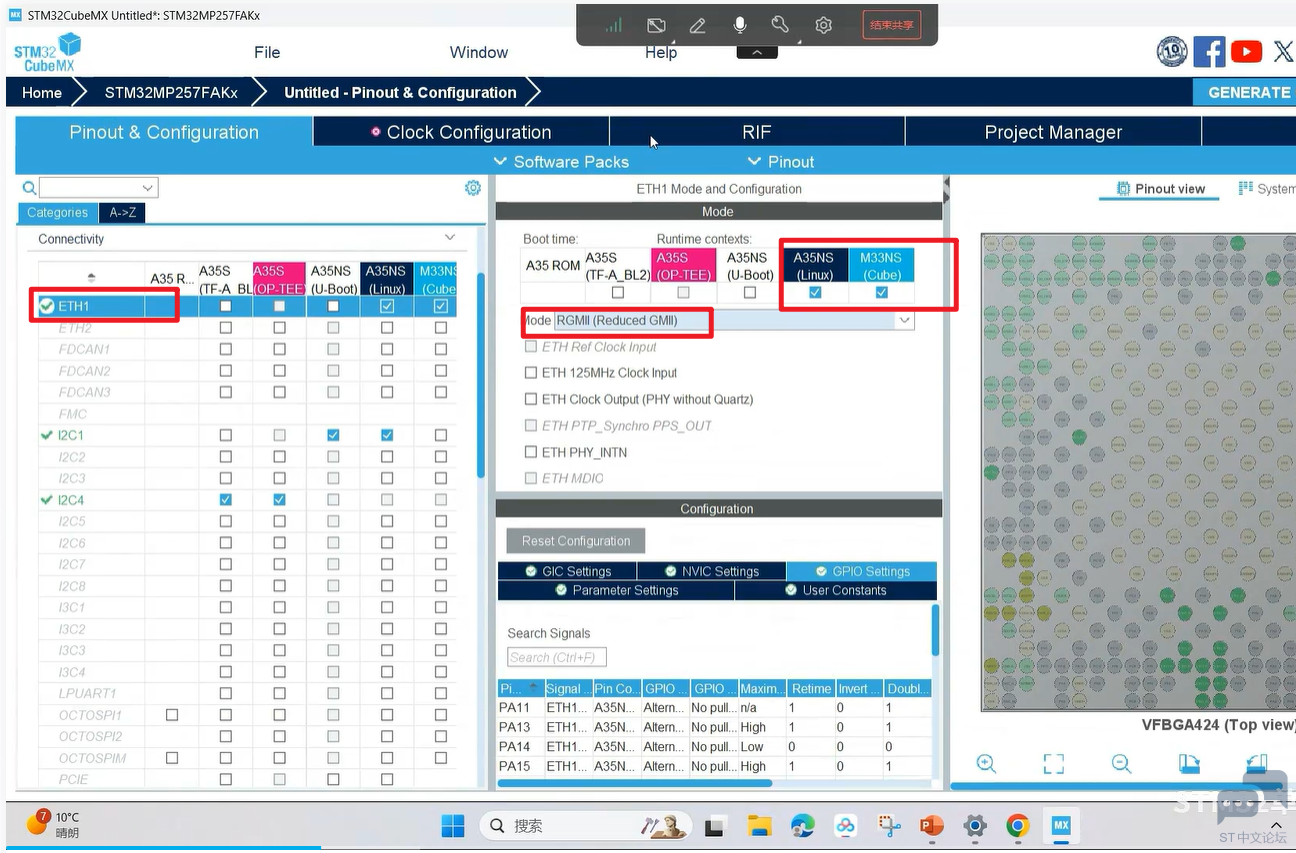Open the NVIC Settings tab
The height and width of the screenshot is (853, 1296).
pos(712,571)
